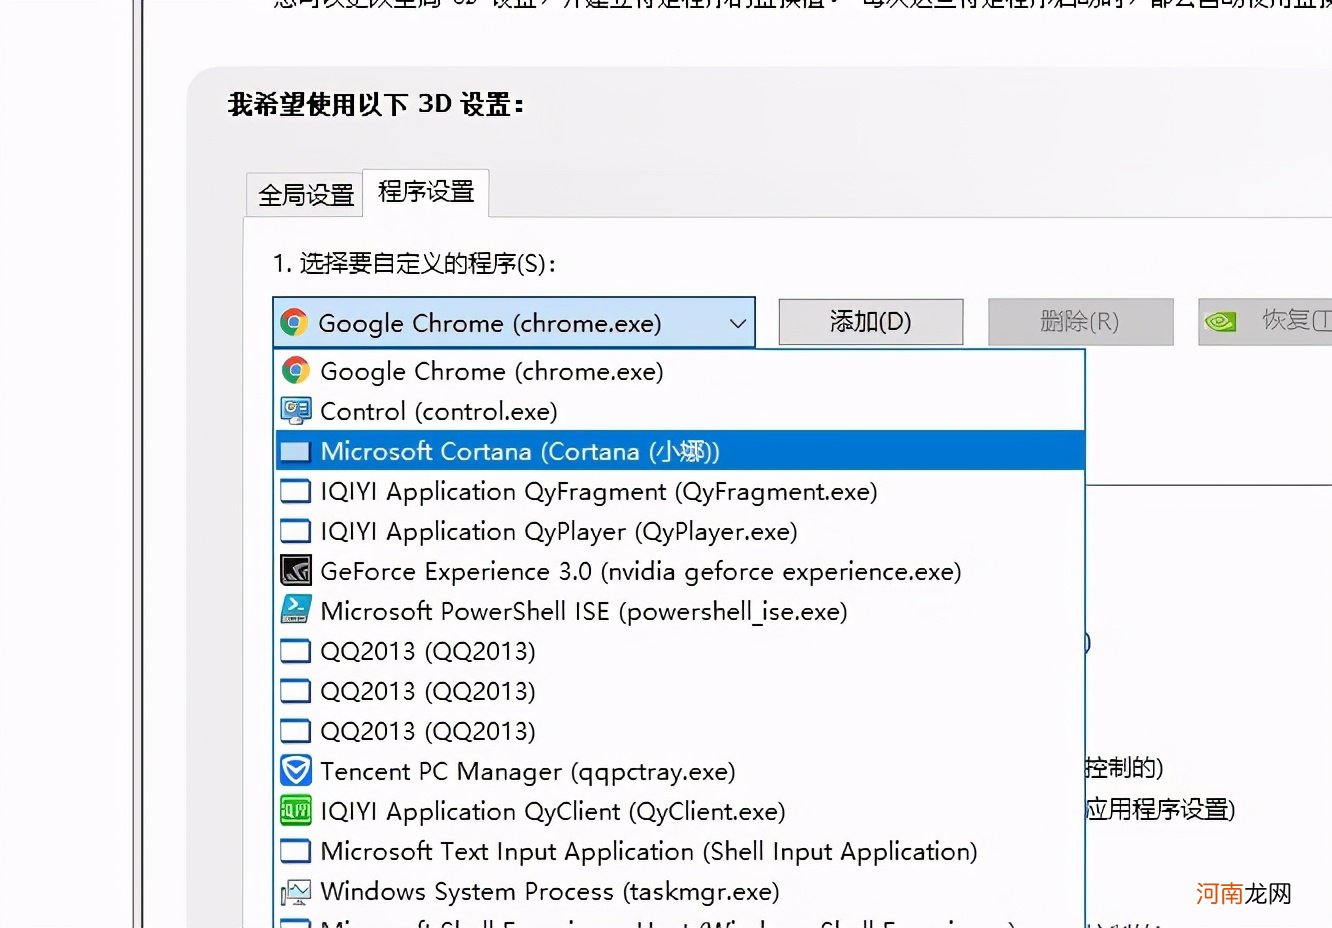Click the green IQIYI QyClient icon
Viewport: 1332px width, 928px height.
pos(295,811)
